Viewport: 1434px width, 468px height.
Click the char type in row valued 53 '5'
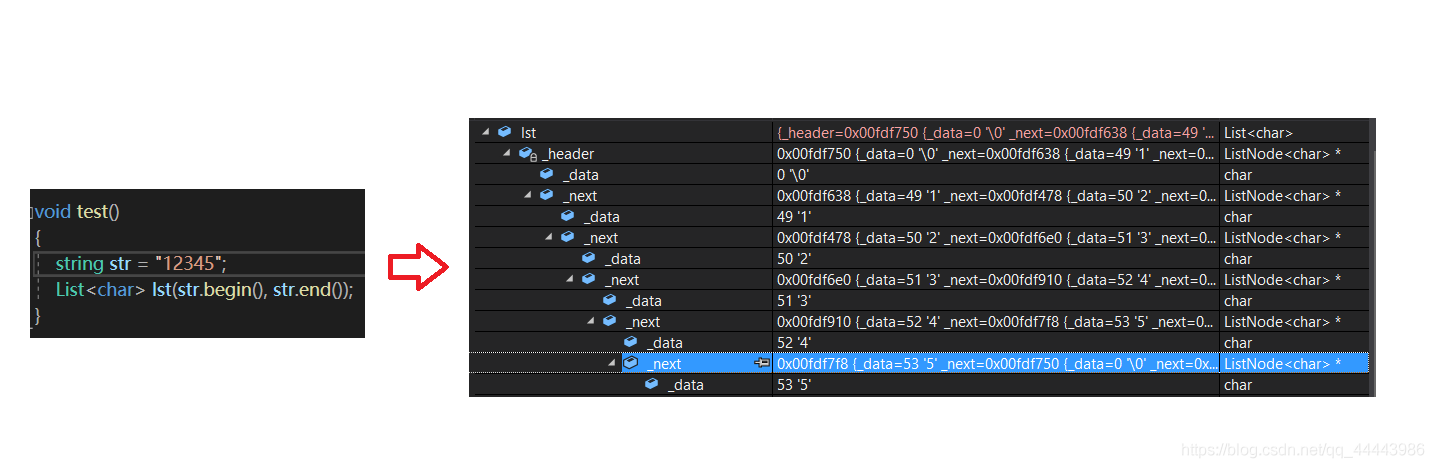pos(1238,385)
